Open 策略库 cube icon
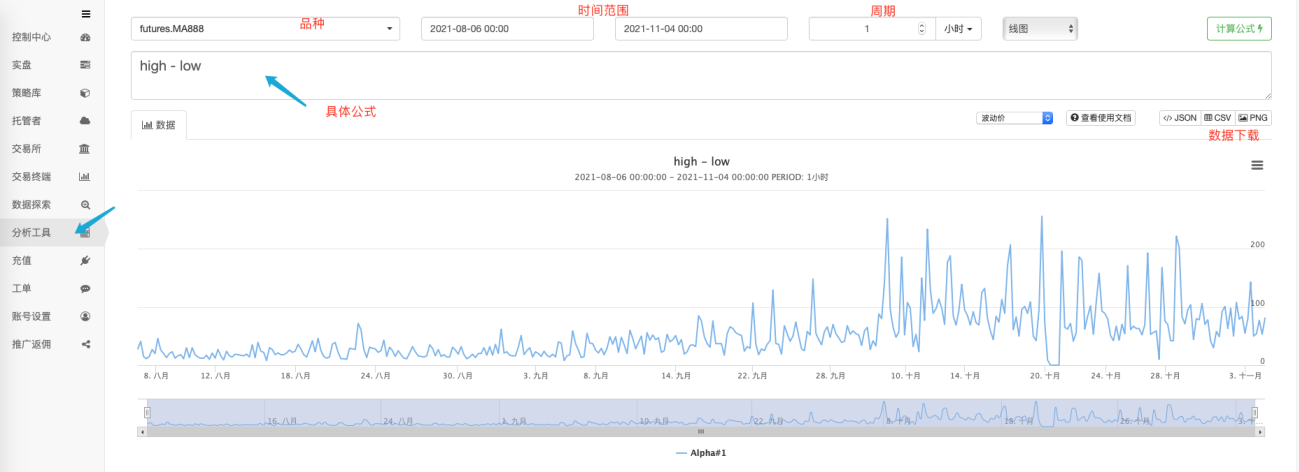This screenshot has height=472, width=1300. pyautogui.click(x=85, y=93)
